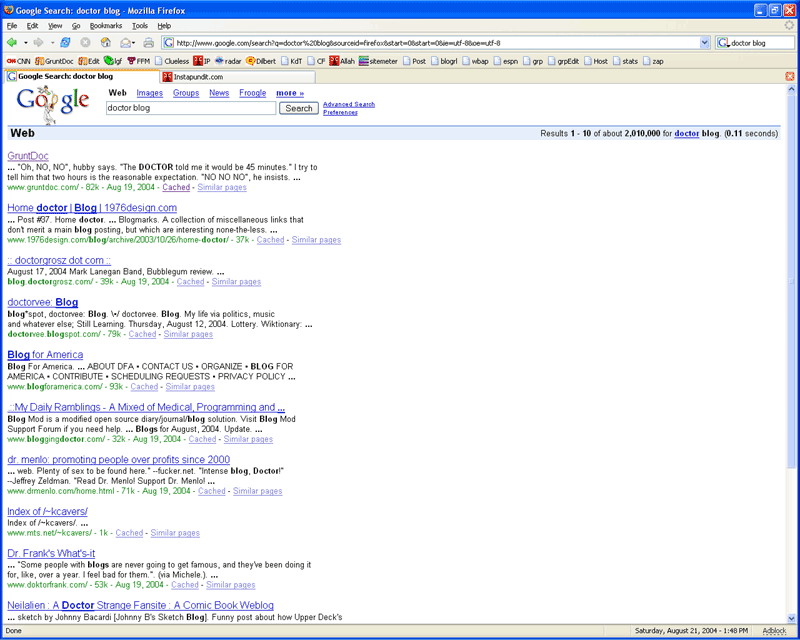Open grpEdit bookmark

click(x=563, y=61)
